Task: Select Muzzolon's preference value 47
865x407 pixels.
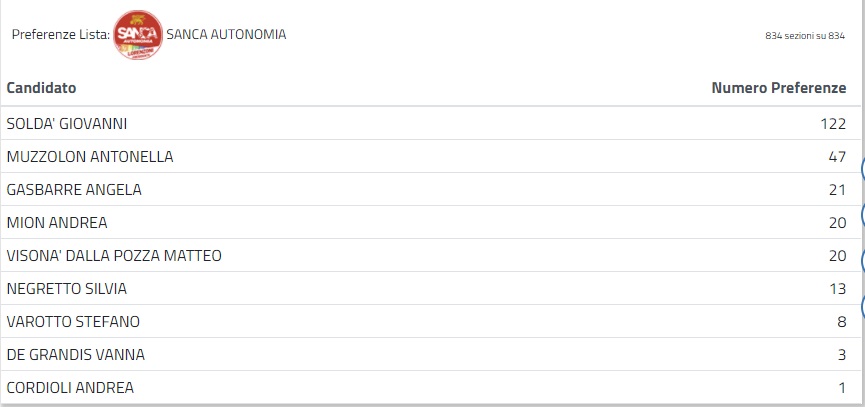Action: pyautogui.click(x=838, y=157)
